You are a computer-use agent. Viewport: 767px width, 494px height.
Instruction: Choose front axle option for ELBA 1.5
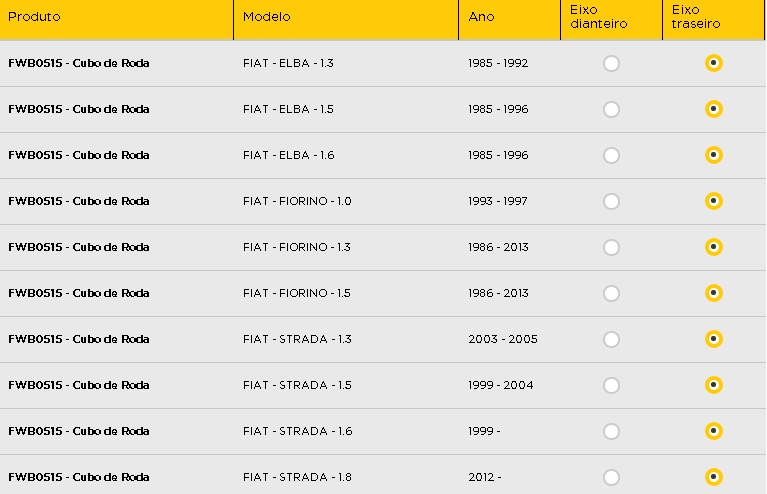pos(611,110)
